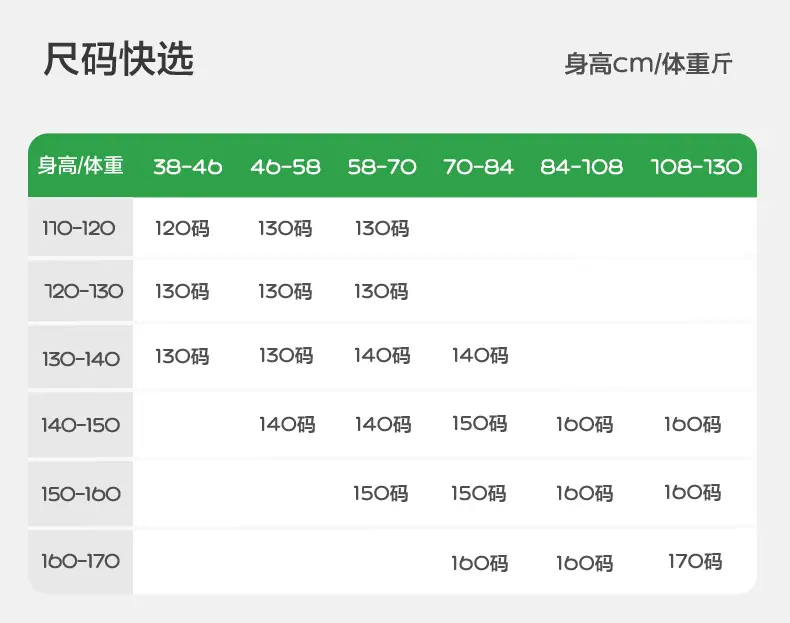Viewport: 790px width, 623px height.
Task: Choose the 108-130 weight column header
Action: (x=696, y=167)
